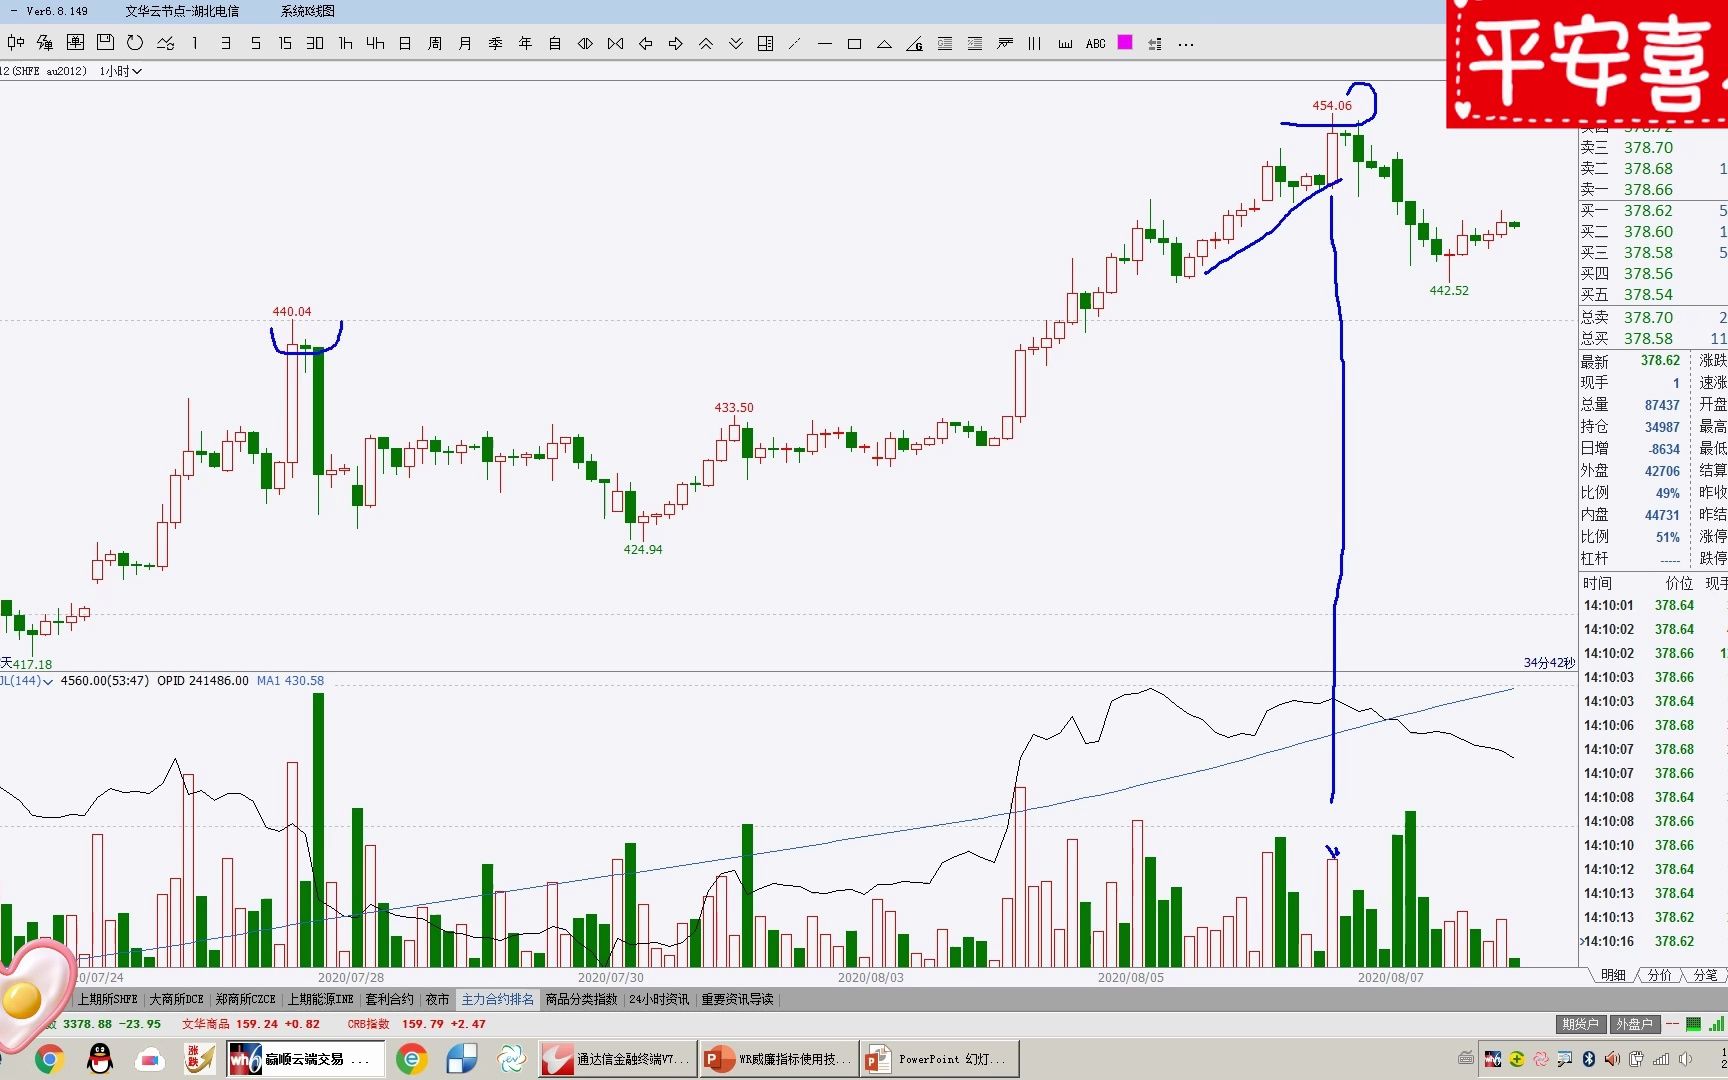Select the horizontal line drawing tool
The width and height of the screenshot is (1728, 1080).
coord(825,43)
